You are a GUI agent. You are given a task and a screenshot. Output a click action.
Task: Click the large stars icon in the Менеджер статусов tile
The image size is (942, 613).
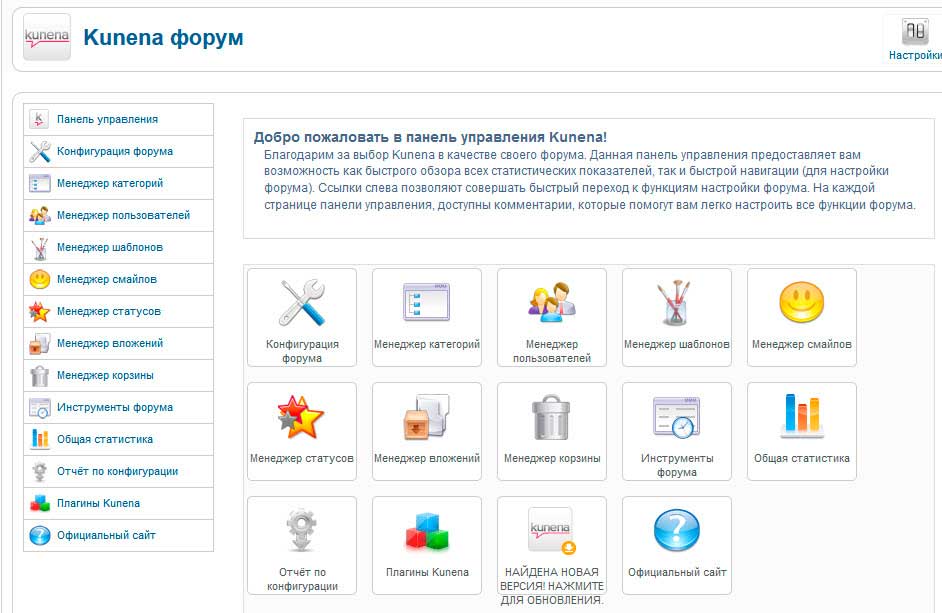click(301, 416)
